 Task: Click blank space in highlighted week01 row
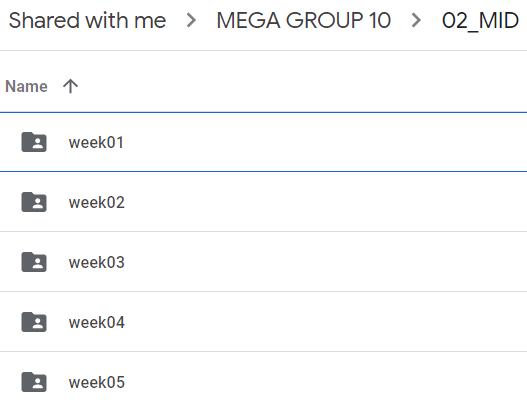[x=323, y=142]
